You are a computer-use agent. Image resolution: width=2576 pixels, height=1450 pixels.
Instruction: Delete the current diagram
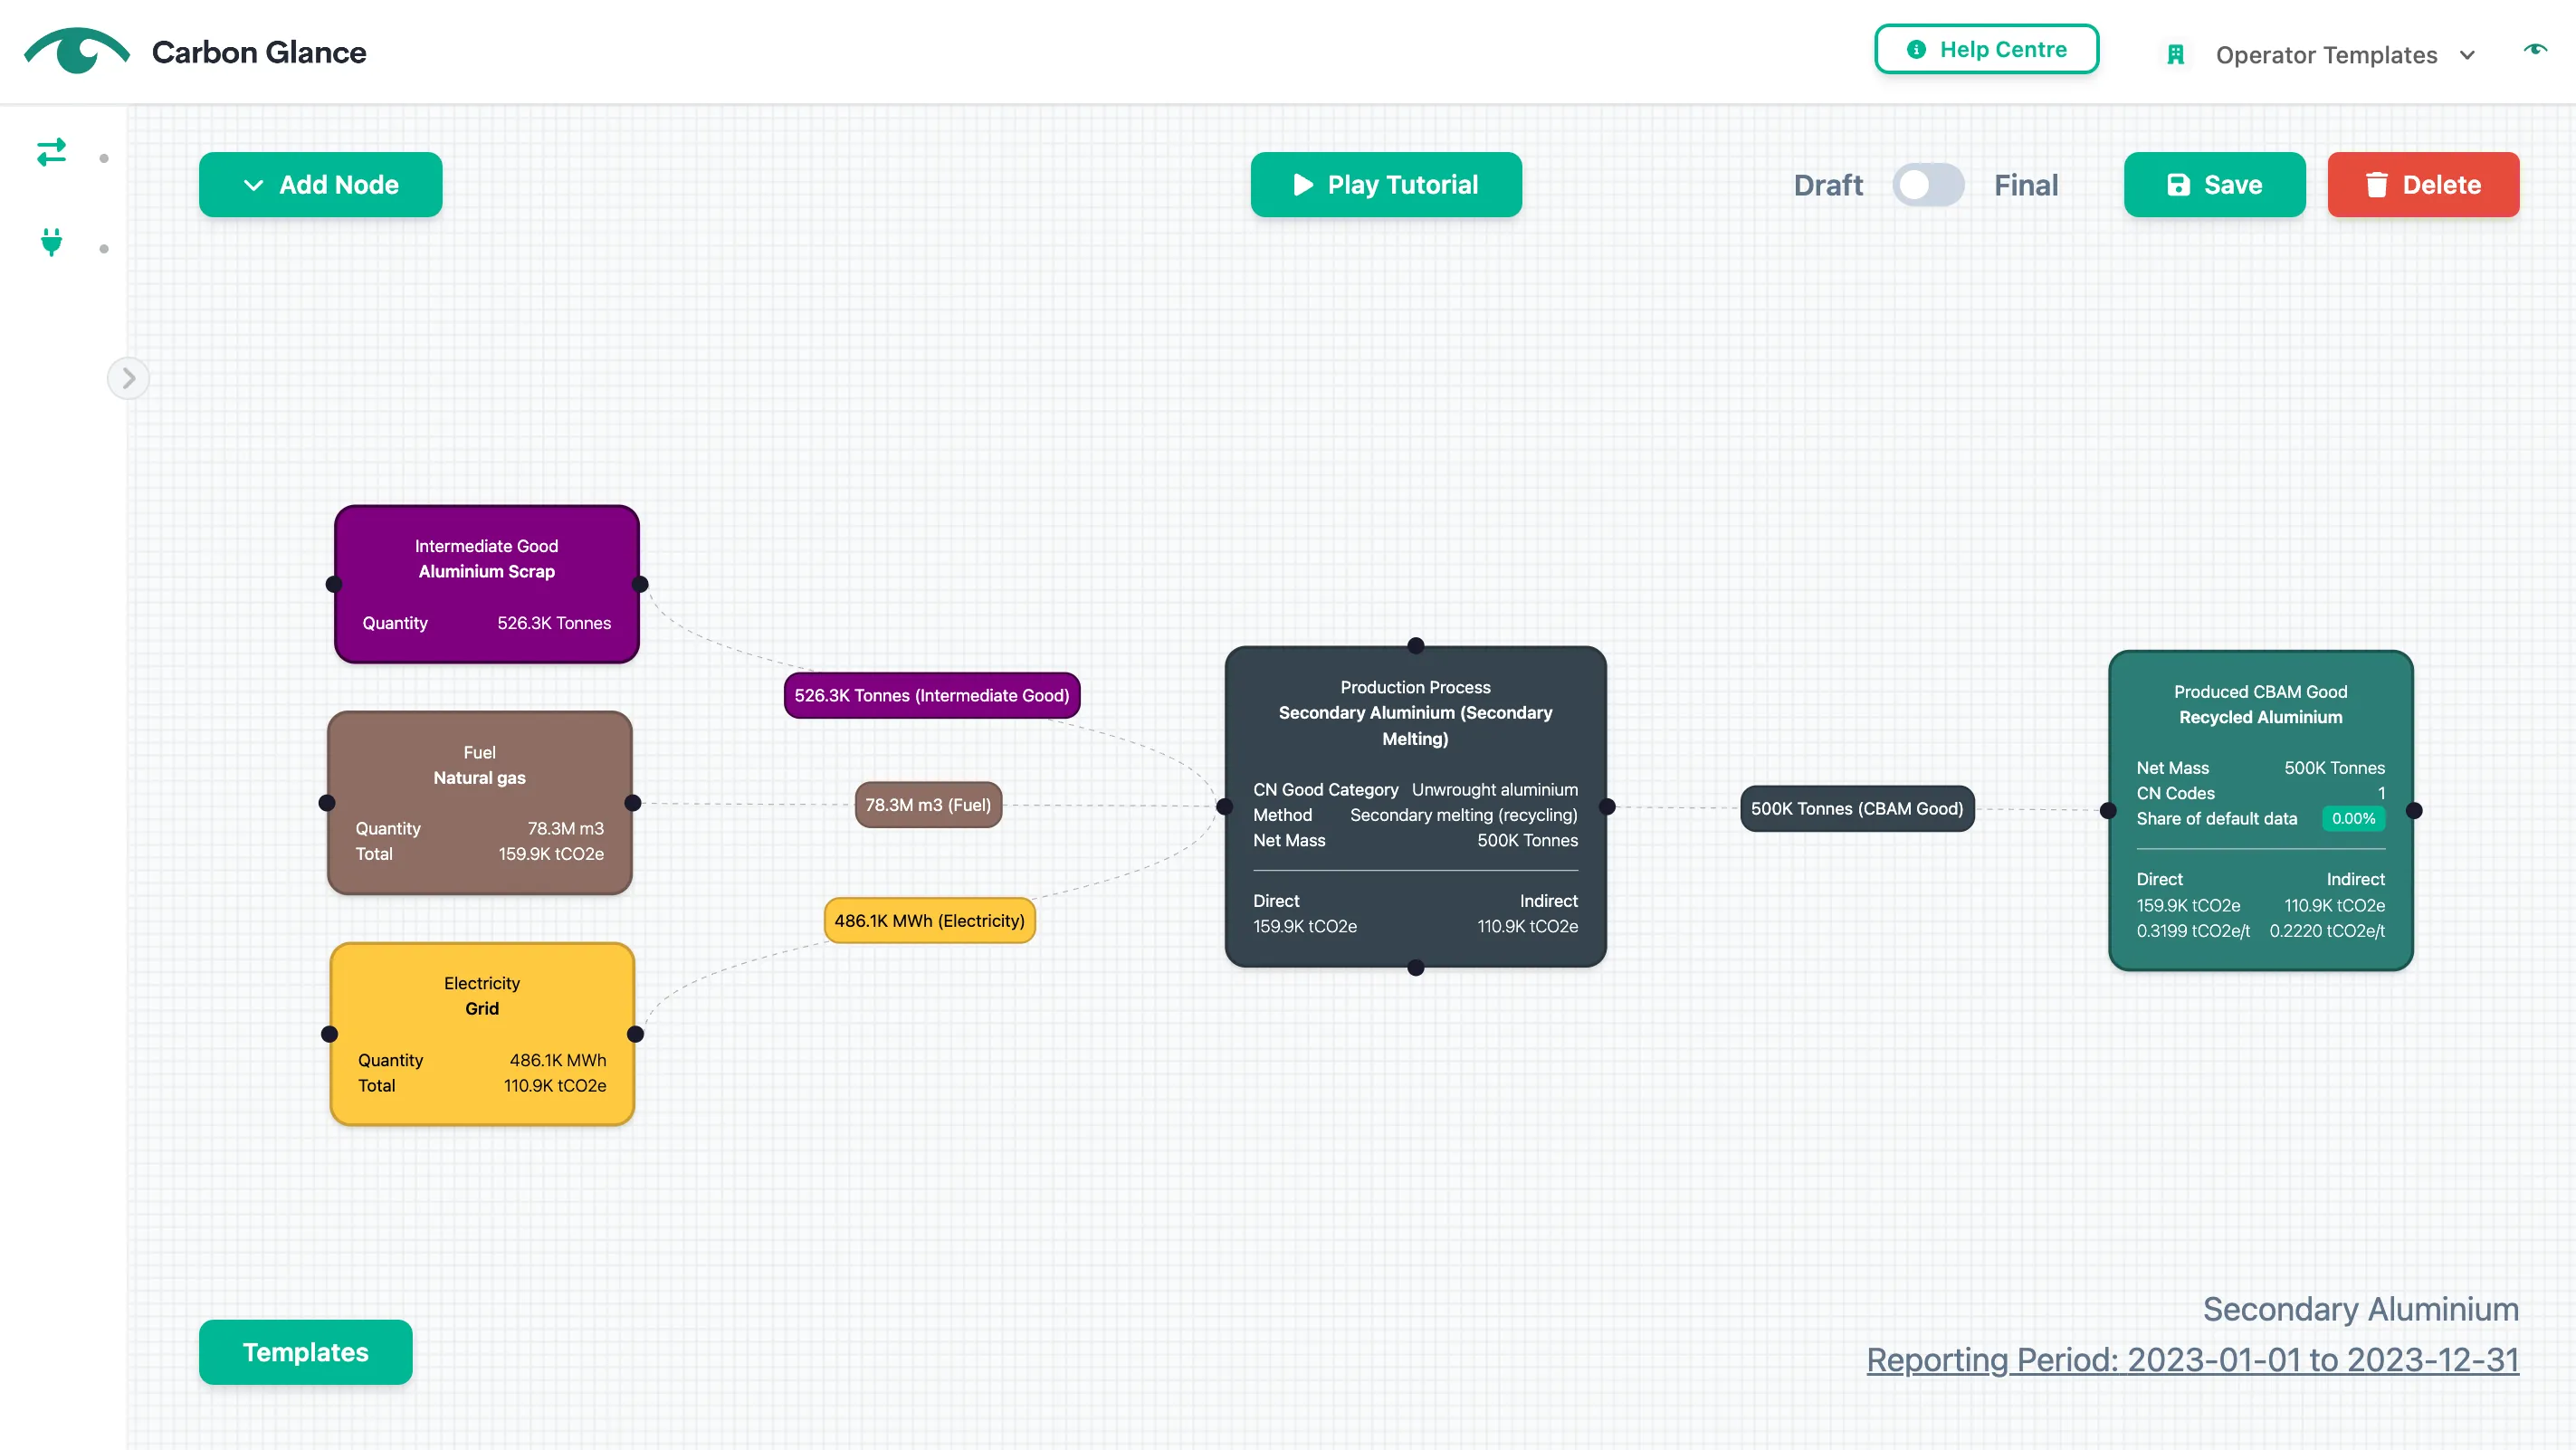(2423, 184)
